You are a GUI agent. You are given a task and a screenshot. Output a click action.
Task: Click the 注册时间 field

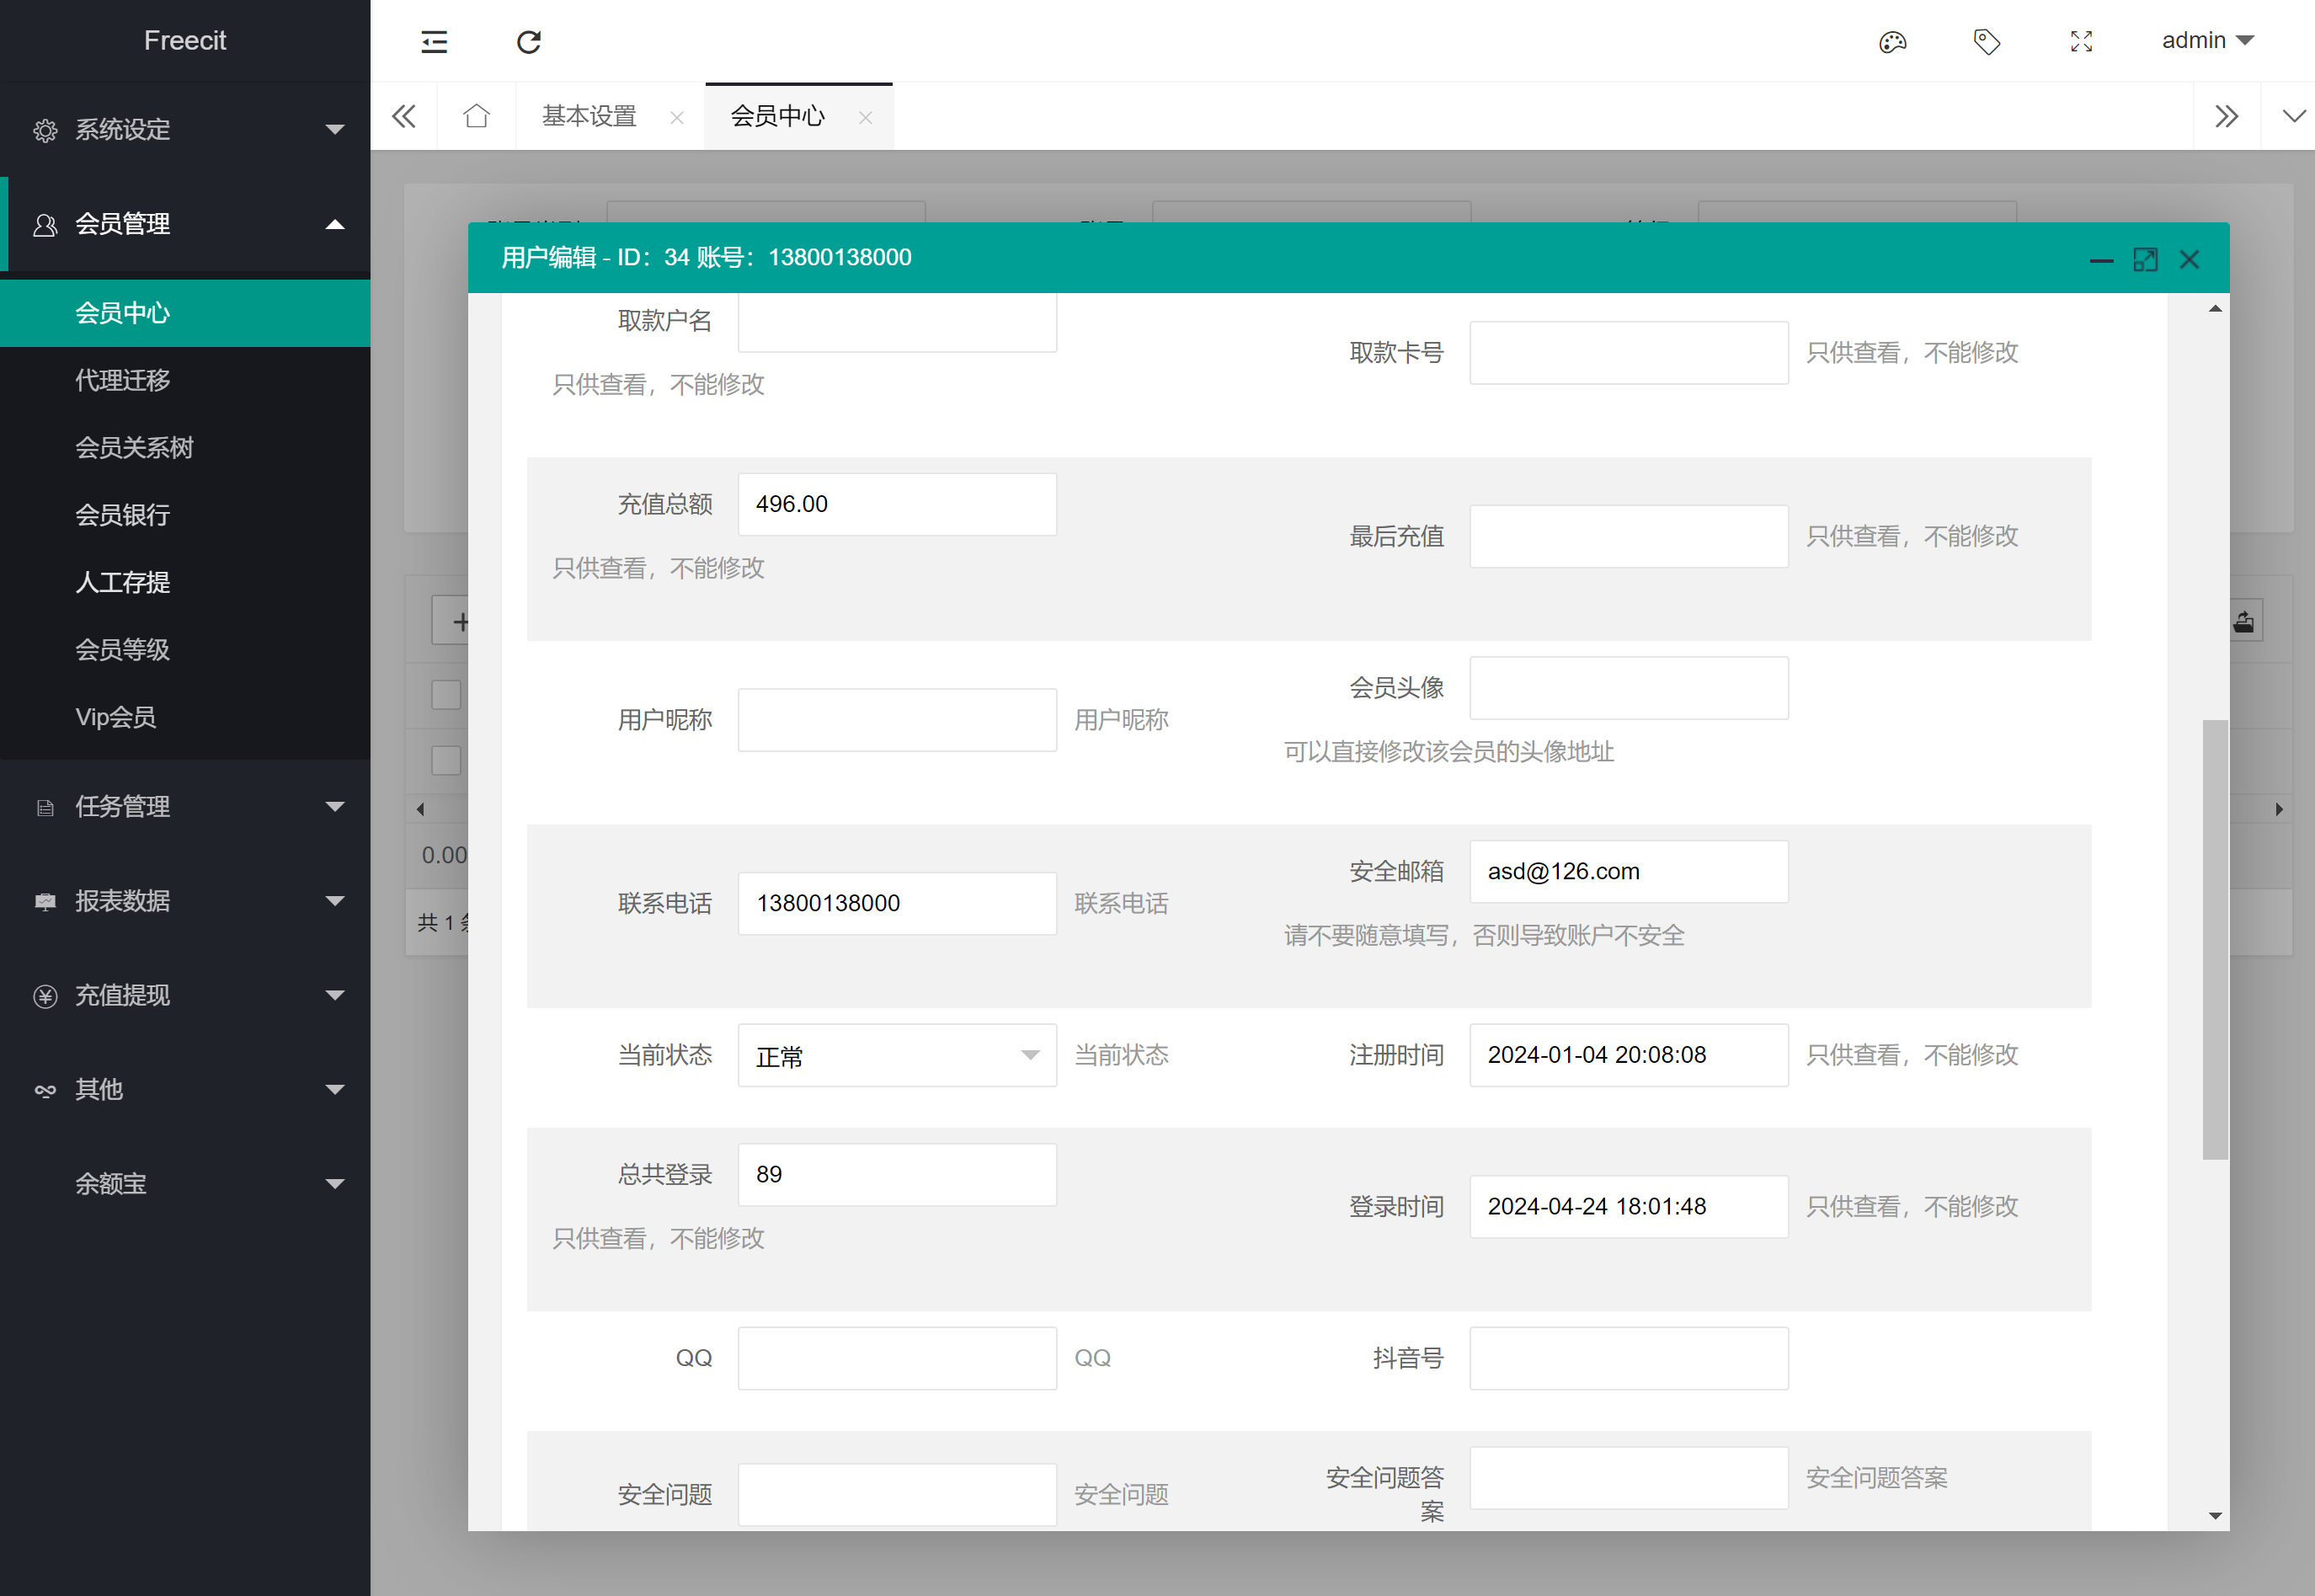tap(1629, 1055)
